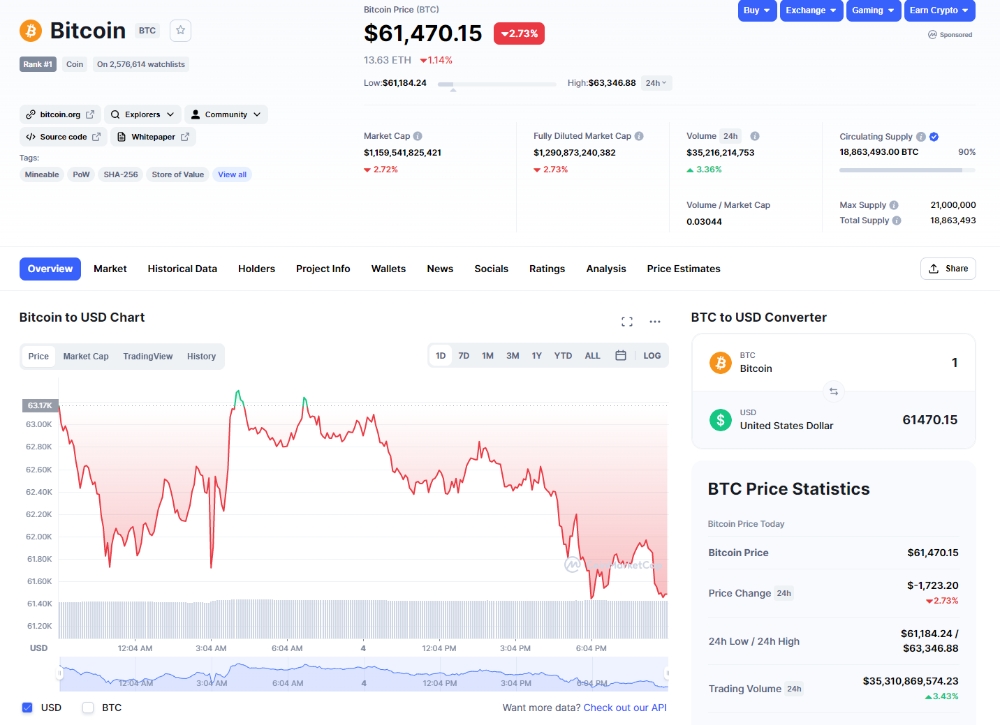Image resolution: width=1000 pixels, height=725 pixels.
Task: Open the Socials tab
Action: pyautogui.click(x=491, y=268)
